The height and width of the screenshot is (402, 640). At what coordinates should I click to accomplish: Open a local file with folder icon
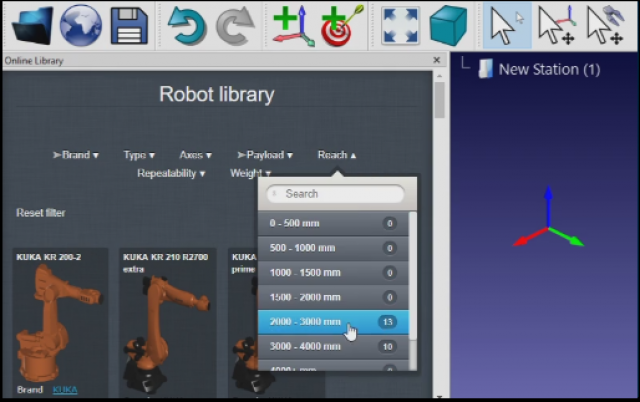point(33,25)
